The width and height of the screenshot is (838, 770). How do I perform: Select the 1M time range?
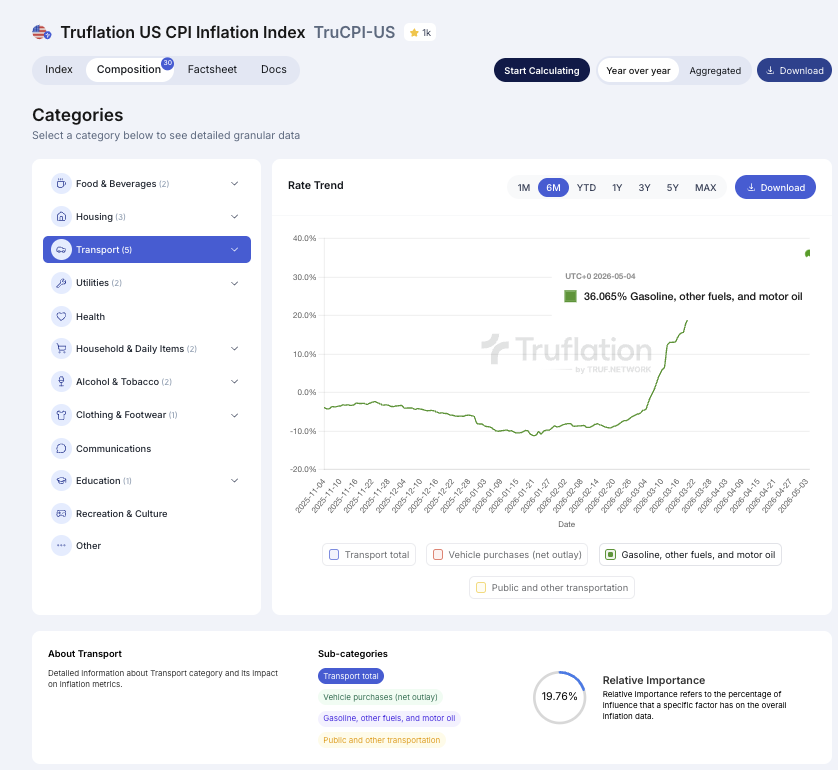pos(524,188)
